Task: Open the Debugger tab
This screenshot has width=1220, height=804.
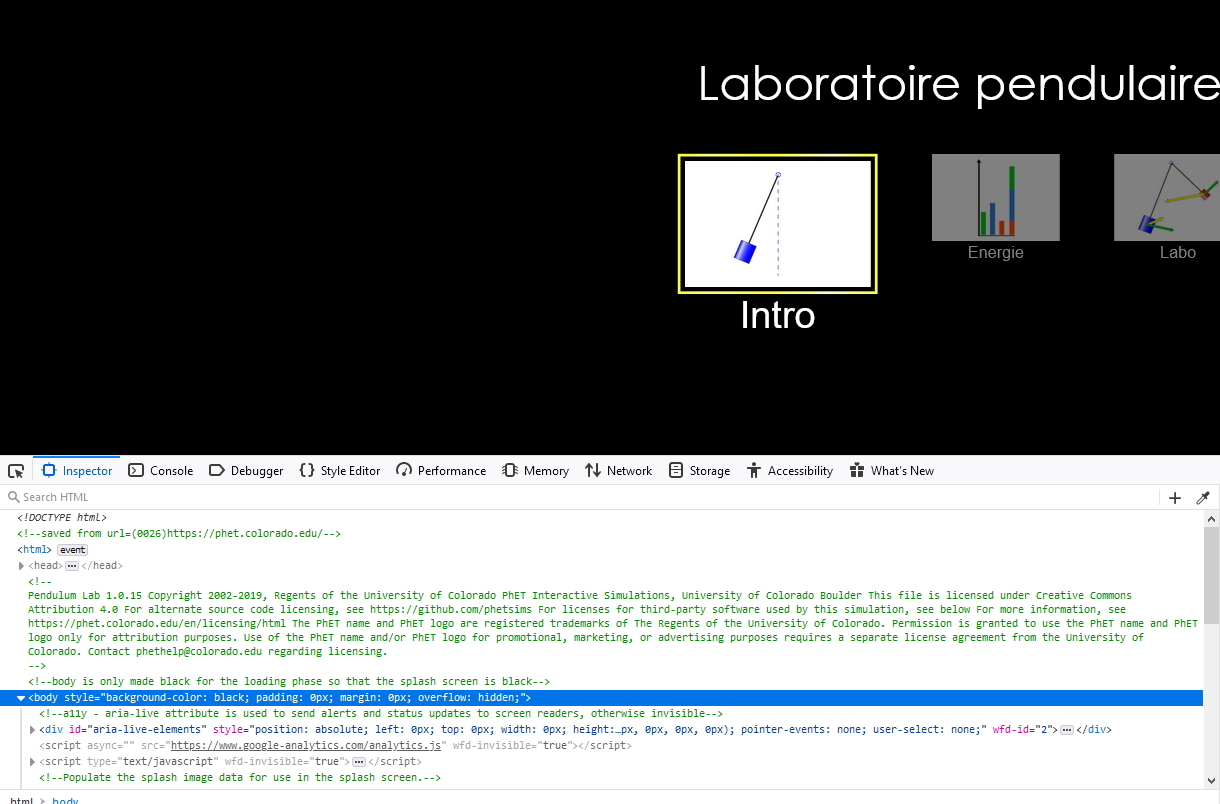Action: click(x=246, y=471)
